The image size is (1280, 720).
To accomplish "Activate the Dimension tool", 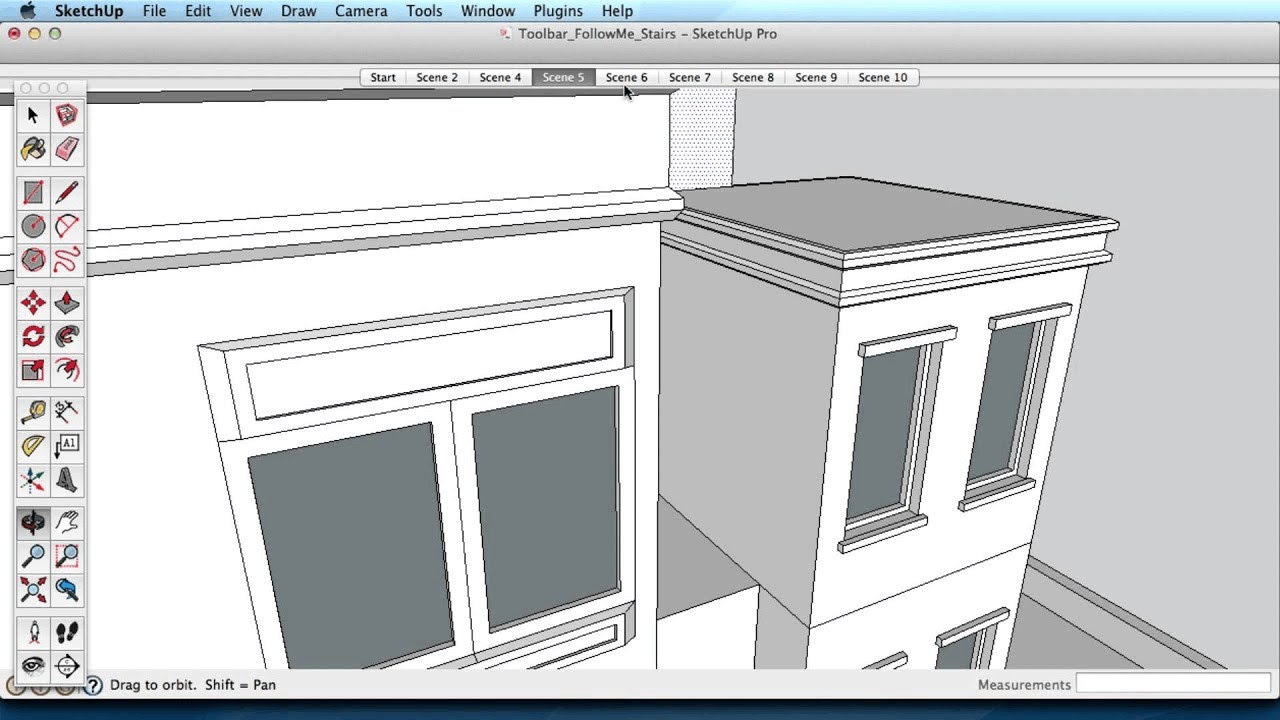I will tap(67, 412).
